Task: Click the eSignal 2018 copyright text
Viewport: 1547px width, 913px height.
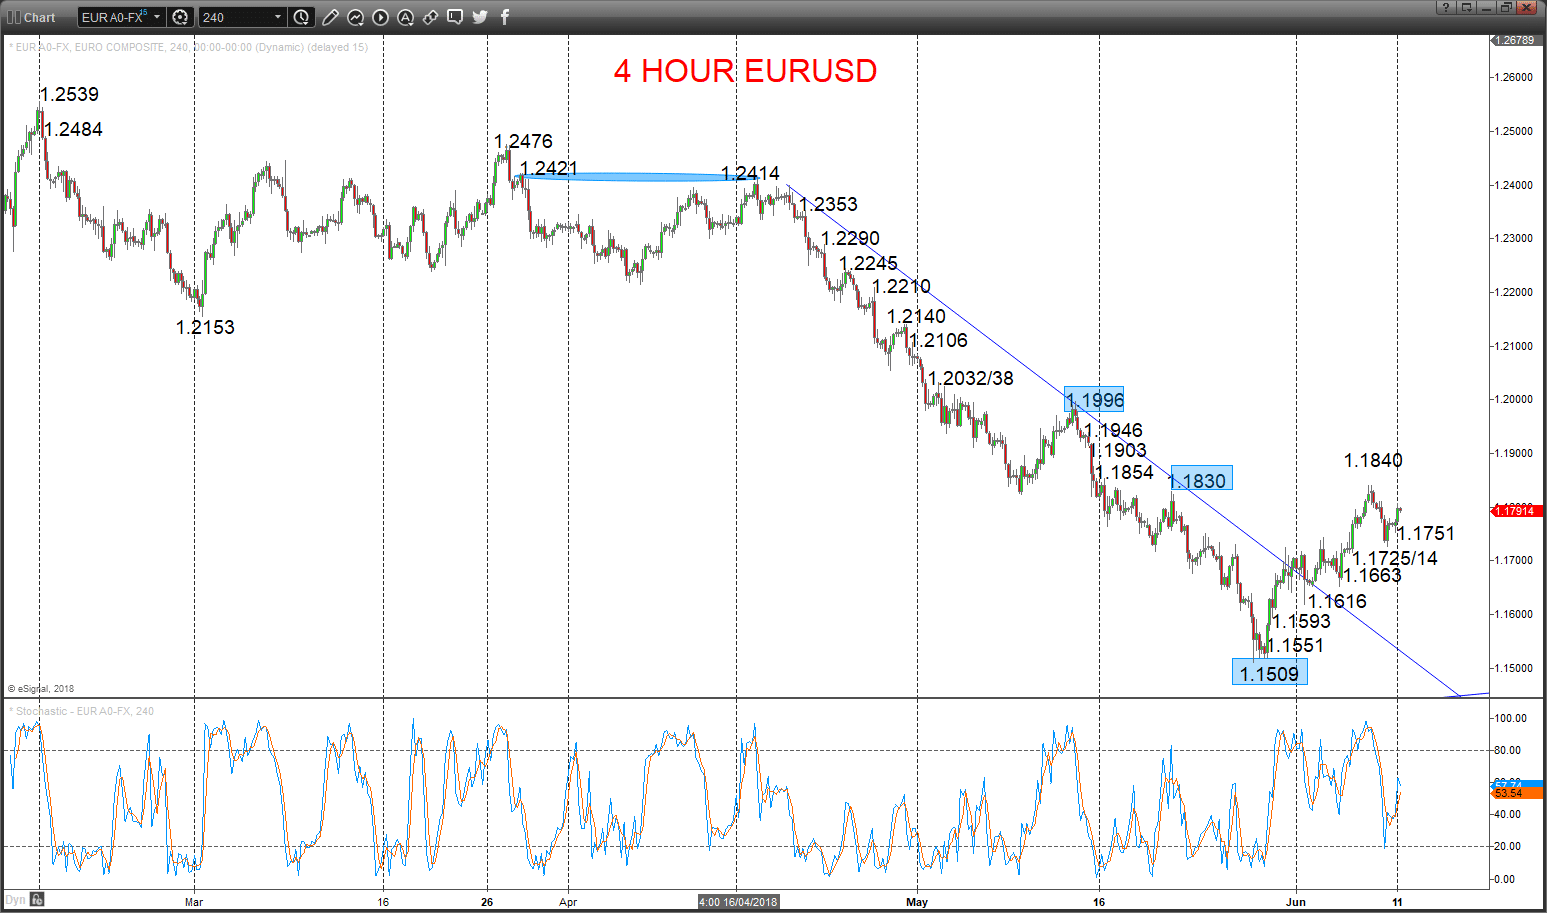Action: tap(41, 688)
